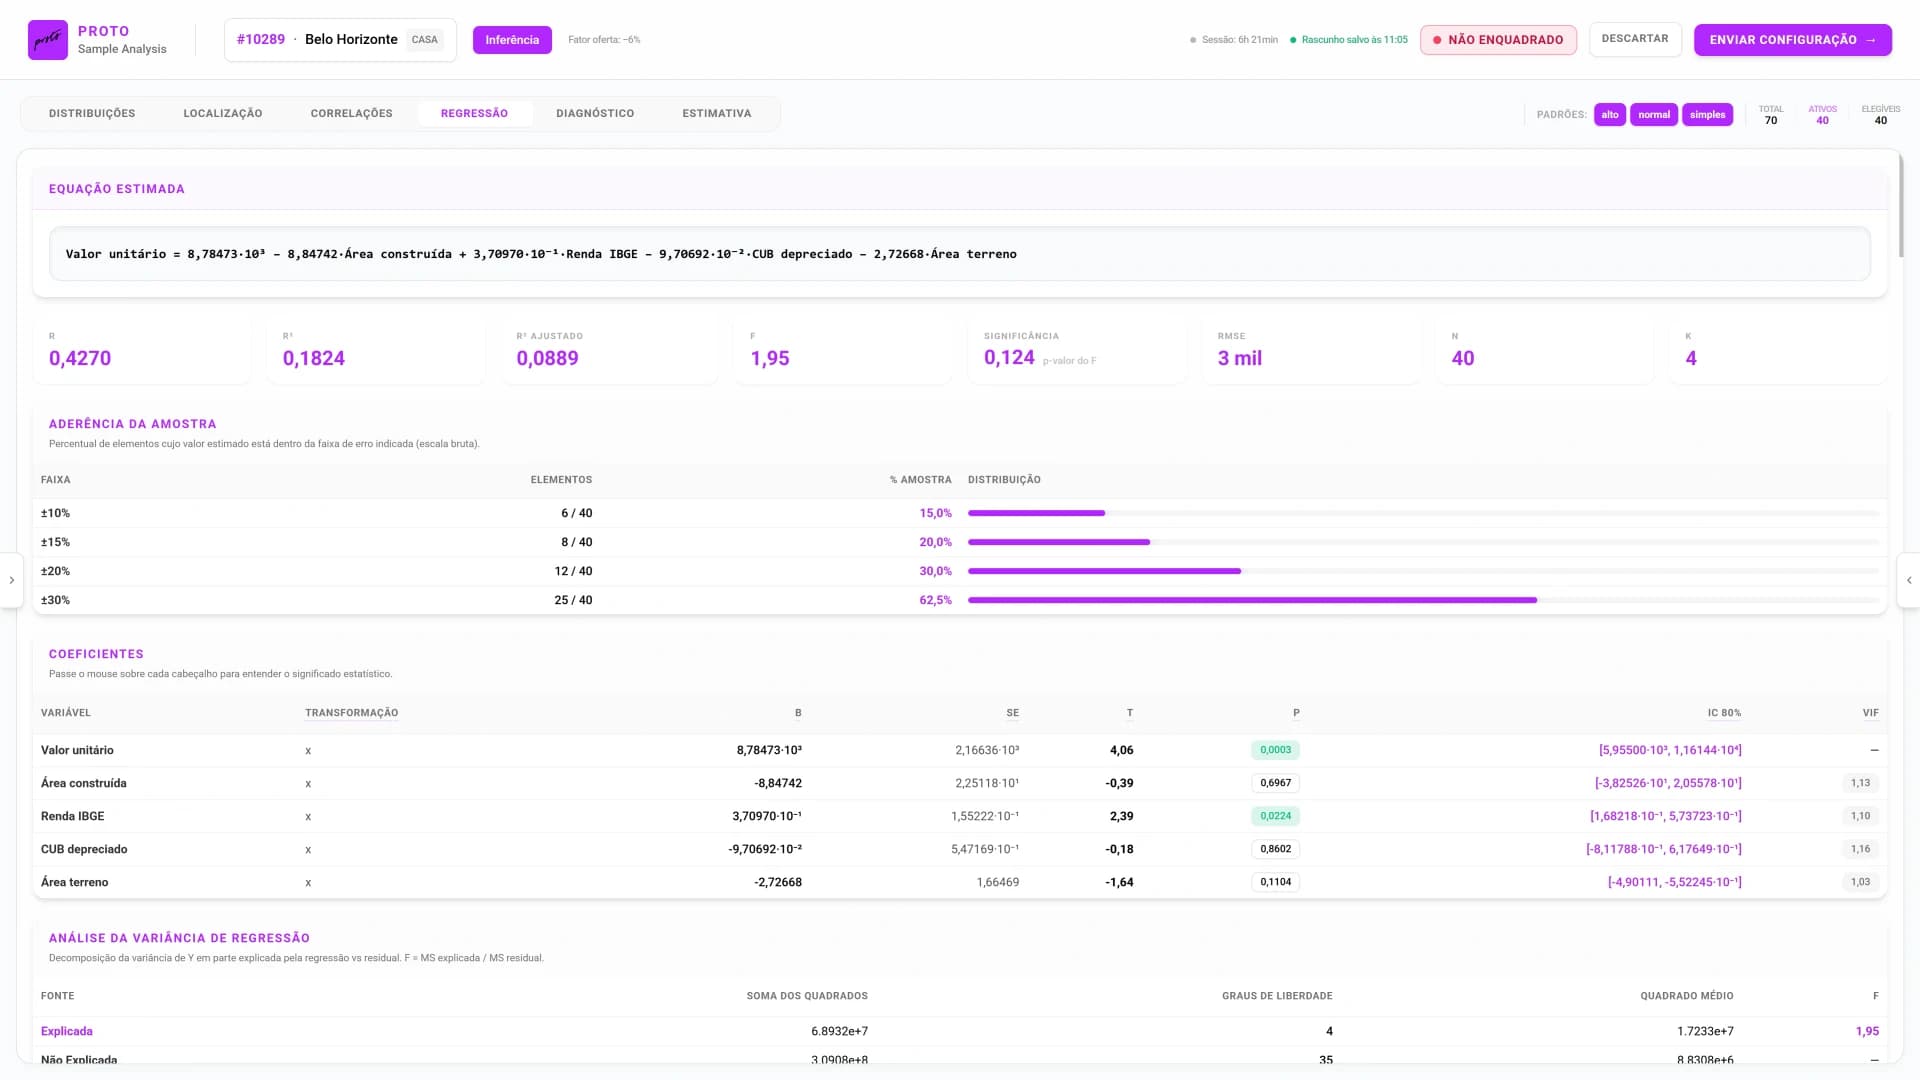Toggle the simples pattern chip
The height and width of the screenshot is (1080, 1920).
click(x=1707, y=115)
